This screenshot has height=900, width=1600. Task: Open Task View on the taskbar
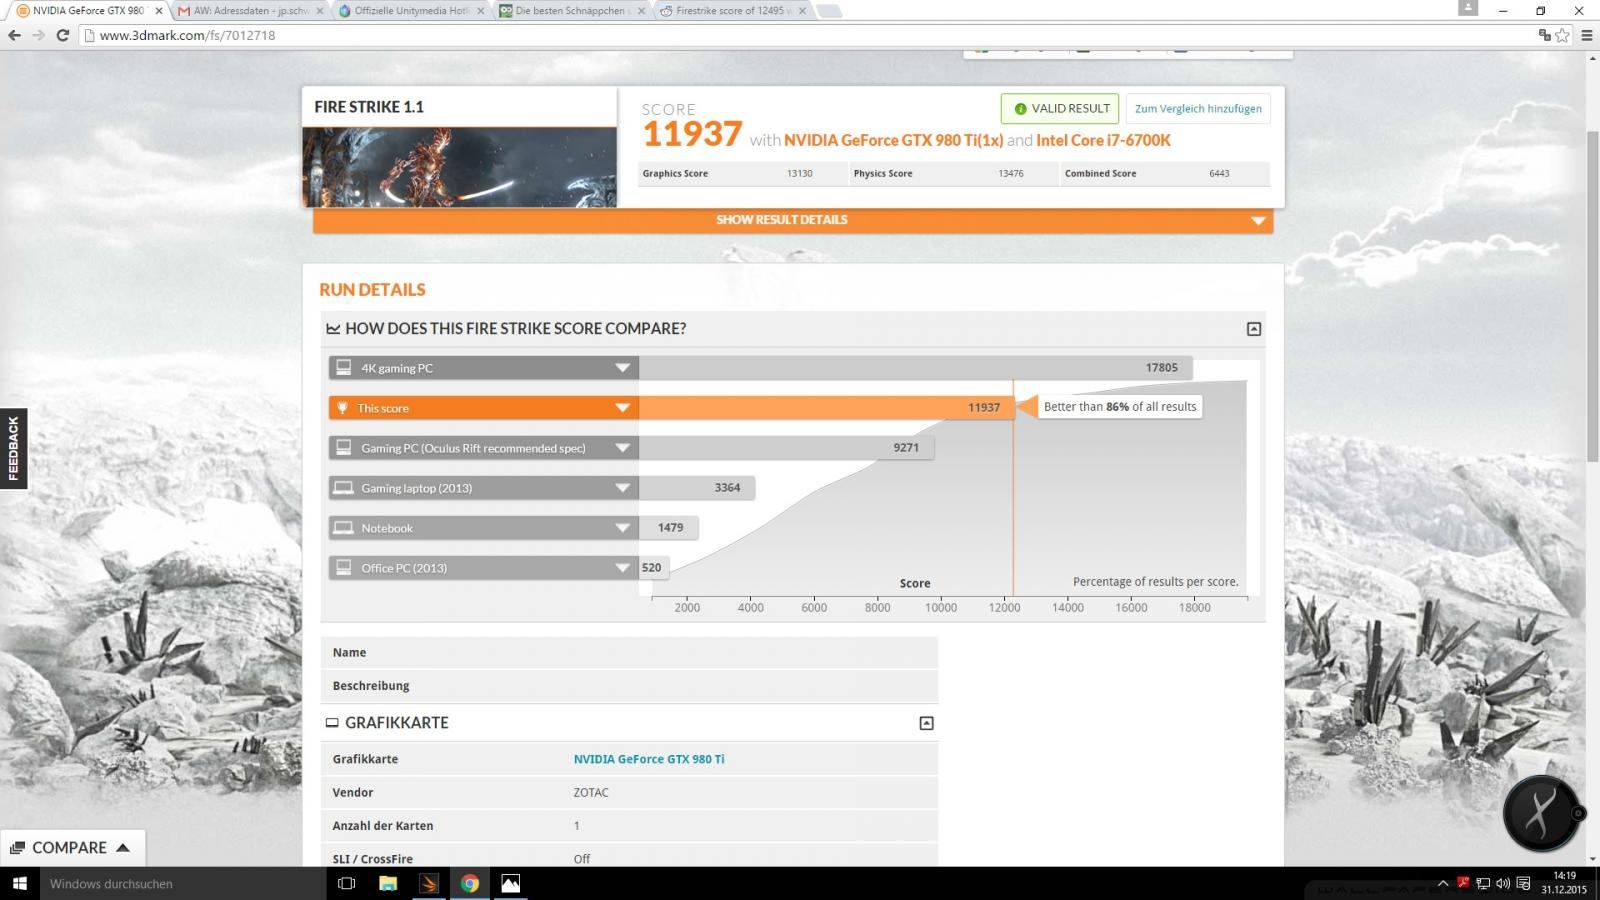click(346, 883)
